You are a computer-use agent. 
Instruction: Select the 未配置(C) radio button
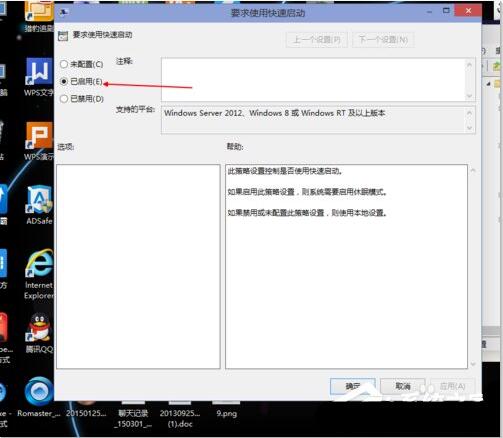click(x=64, y=64)
